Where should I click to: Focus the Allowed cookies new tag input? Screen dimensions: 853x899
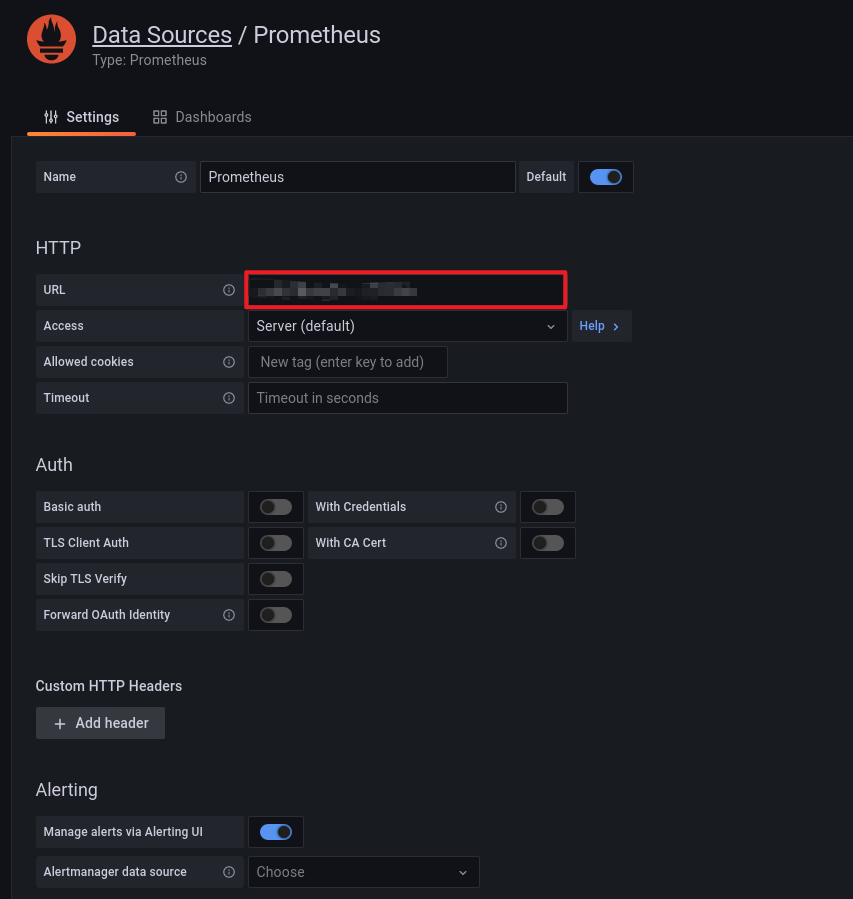[347, 362]
